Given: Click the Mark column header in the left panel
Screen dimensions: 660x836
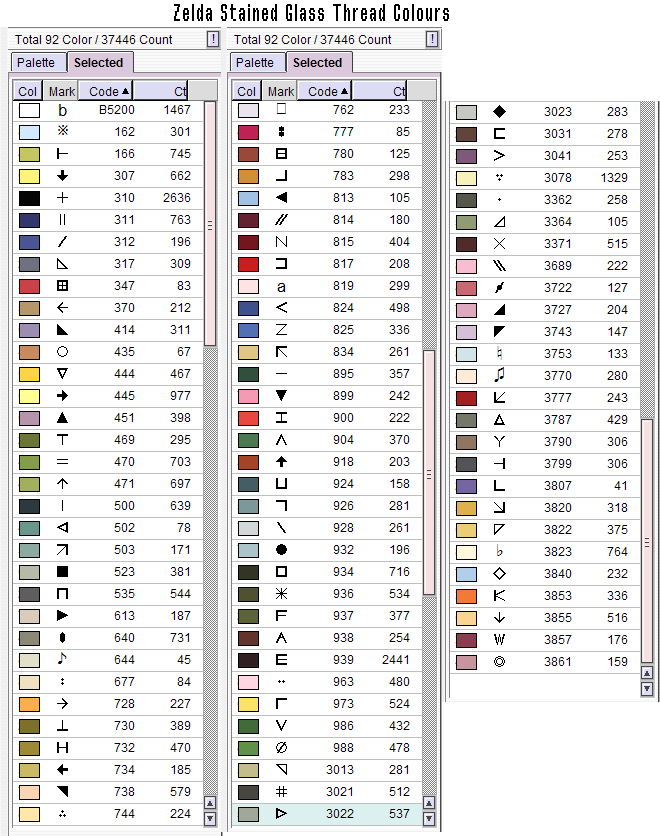Looking at the screenshot, I should (62, 91).
